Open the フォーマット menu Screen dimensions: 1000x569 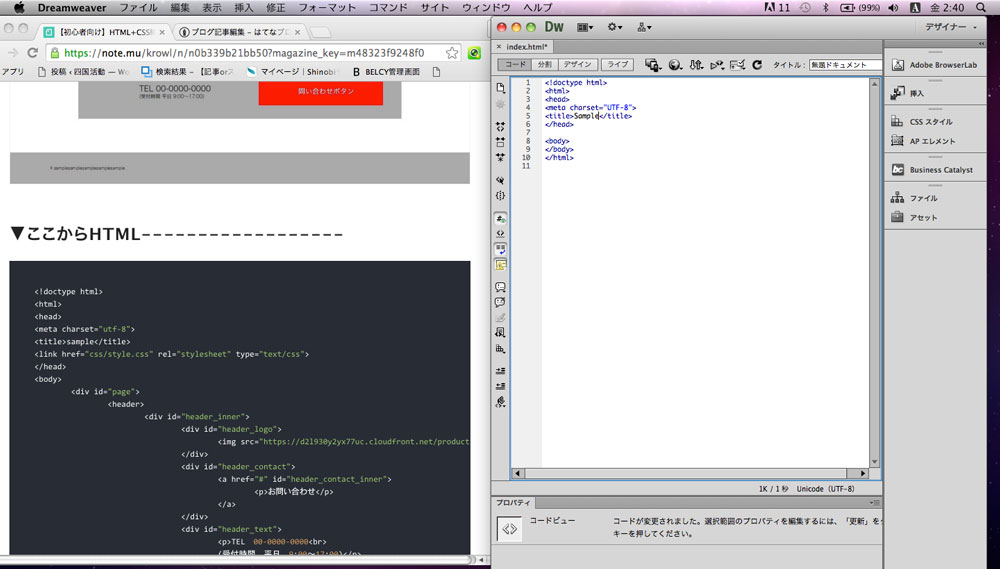click(327, 8)
